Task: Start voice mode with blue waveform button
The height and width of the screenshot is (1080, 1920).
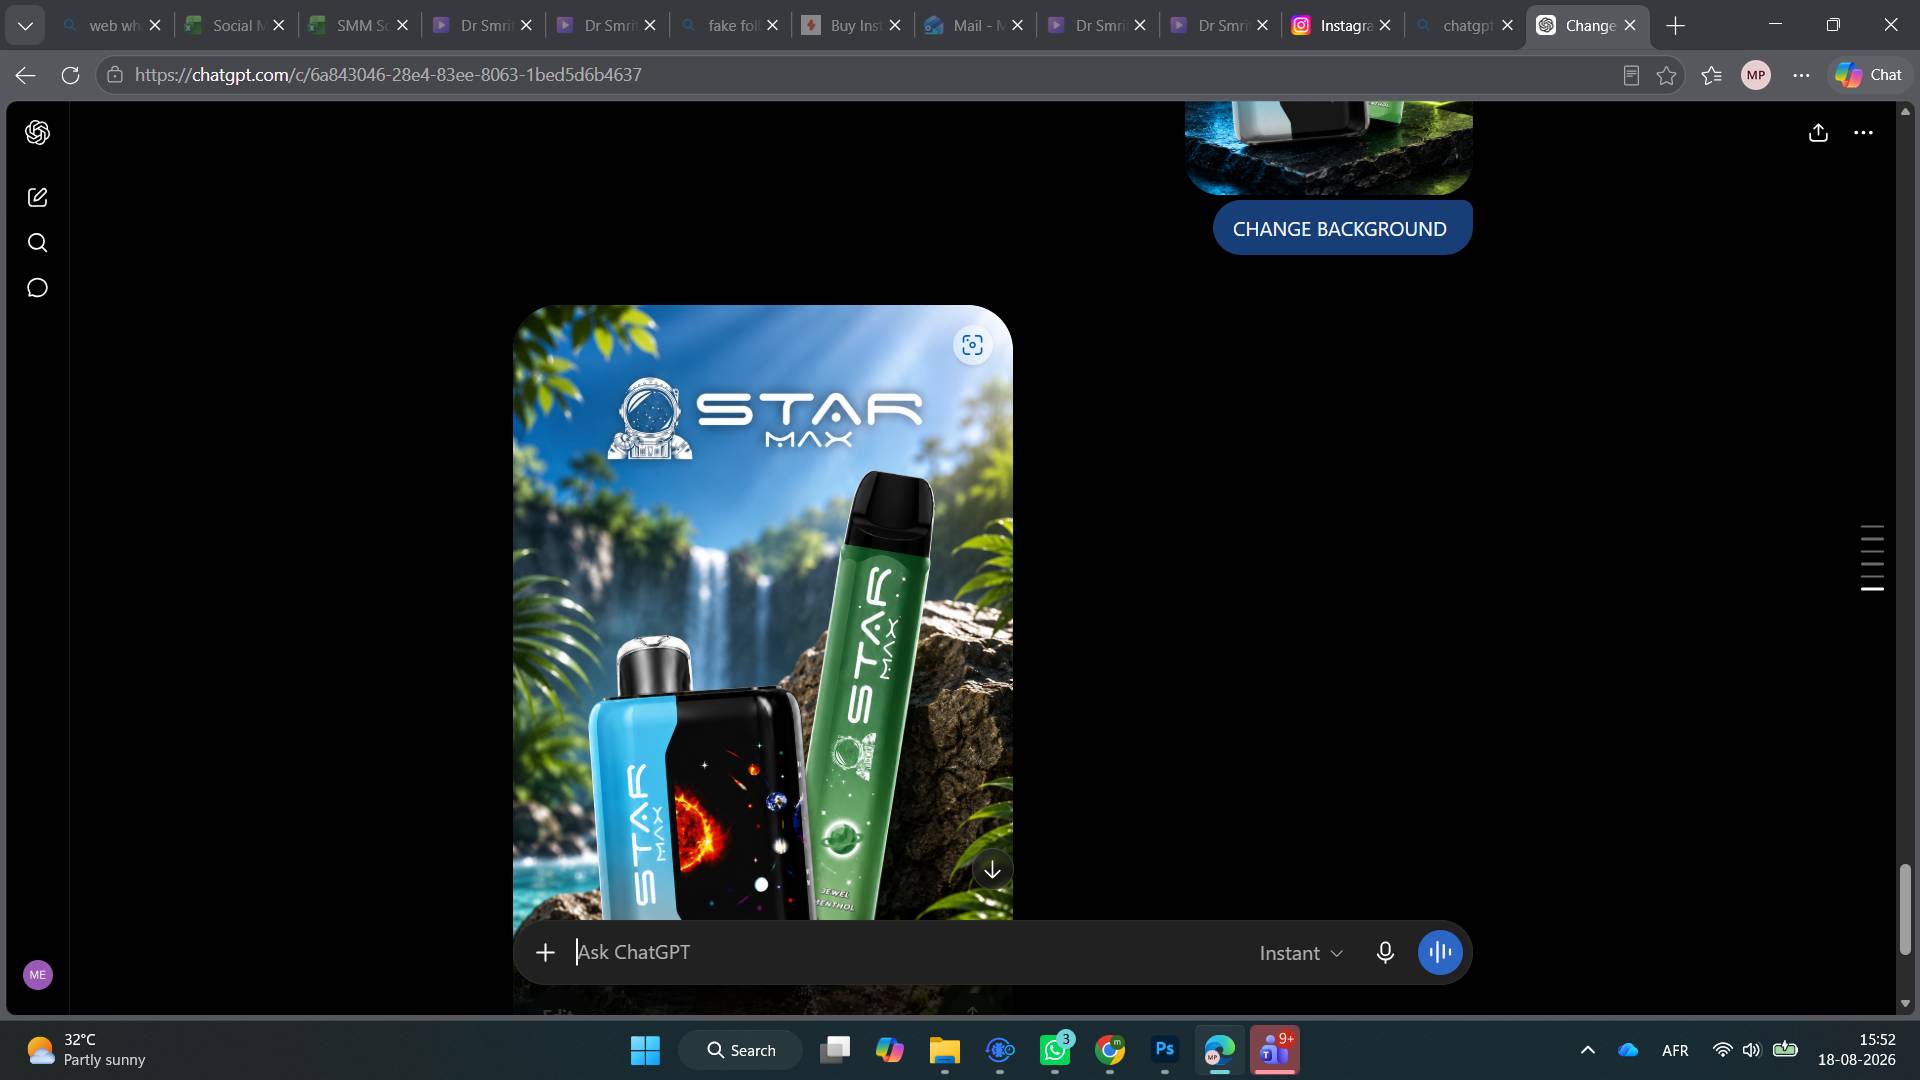Action: 1440,952
